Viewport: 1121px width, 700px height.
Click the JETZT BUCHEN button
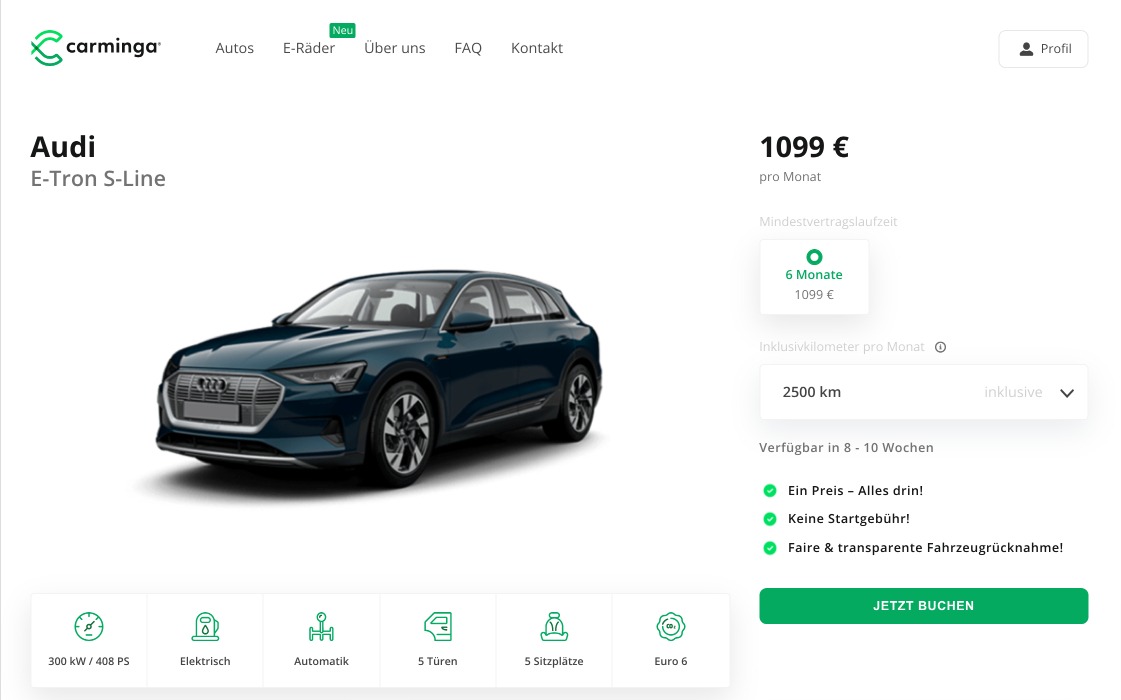pos(924,606)
